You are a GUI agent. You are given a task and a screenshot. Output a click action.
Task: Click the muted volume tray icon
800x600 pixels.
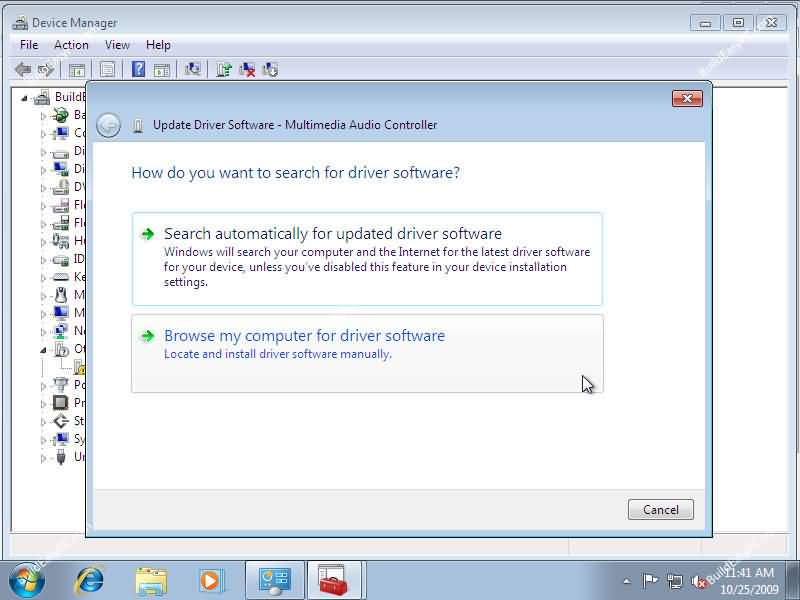tap(698, 581)
